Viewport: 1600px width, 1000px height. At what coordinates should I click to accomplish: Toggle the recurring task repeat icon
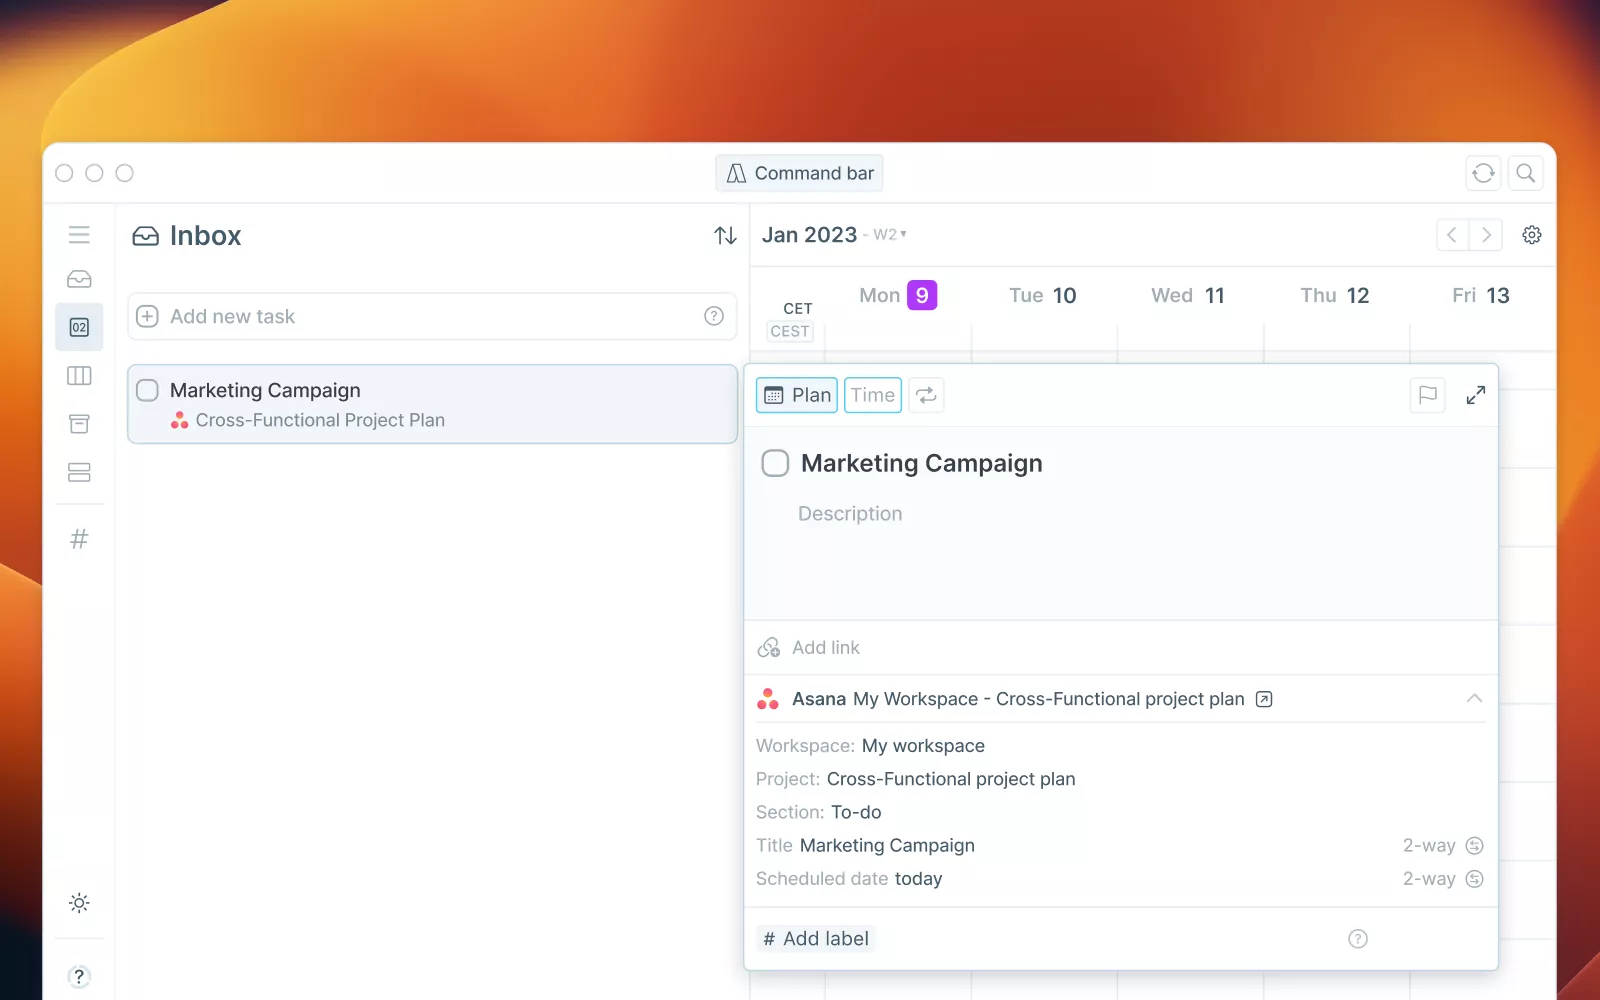click(926, 395)
